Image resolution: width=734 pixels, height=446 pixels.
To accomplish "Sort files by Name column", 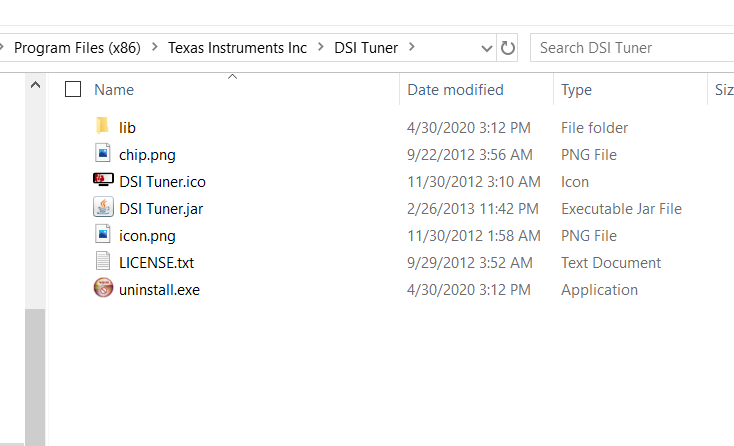I will coord(114,89).
